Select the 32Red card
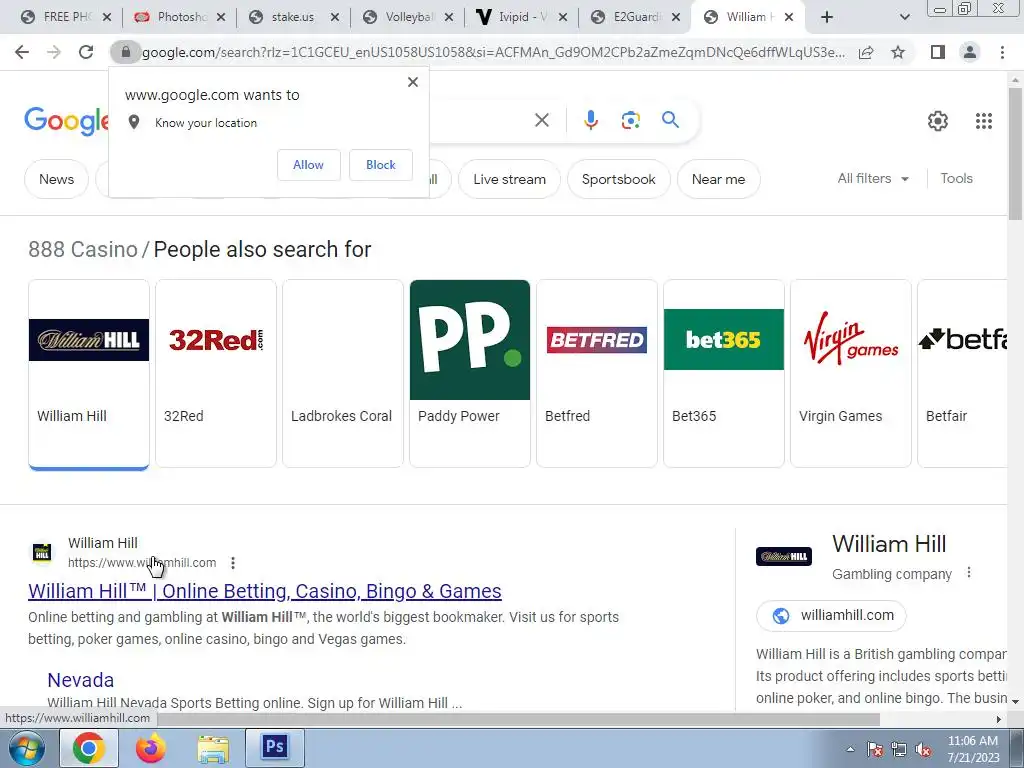Screen dimensions: 1024x768 click(216, 374)
